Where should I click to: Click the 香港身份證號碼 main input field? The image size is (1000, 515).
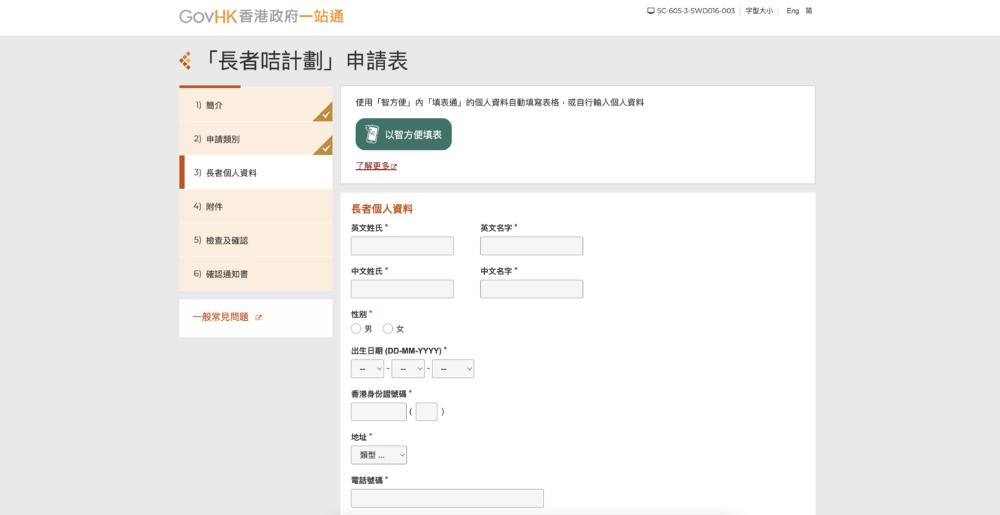coord(379,412)
